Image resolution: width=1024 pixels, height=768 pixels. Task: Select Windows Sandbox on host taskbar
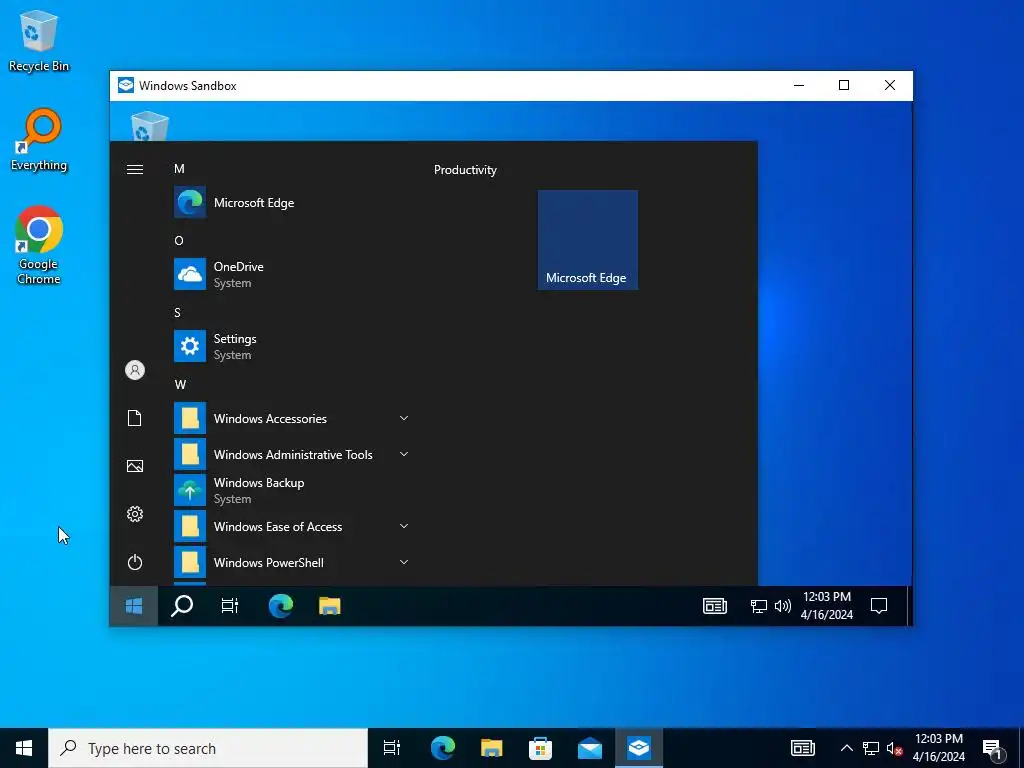click(x=639, y=748)
